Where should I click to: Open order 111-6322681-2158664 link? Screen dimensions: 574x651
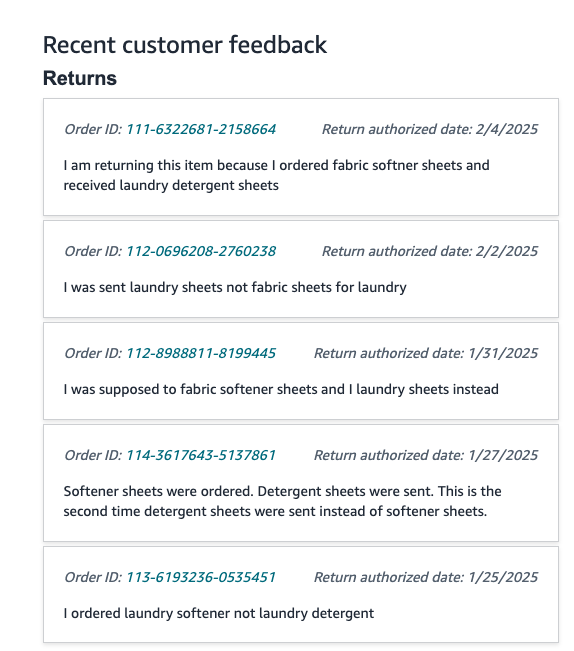[201, 129]
